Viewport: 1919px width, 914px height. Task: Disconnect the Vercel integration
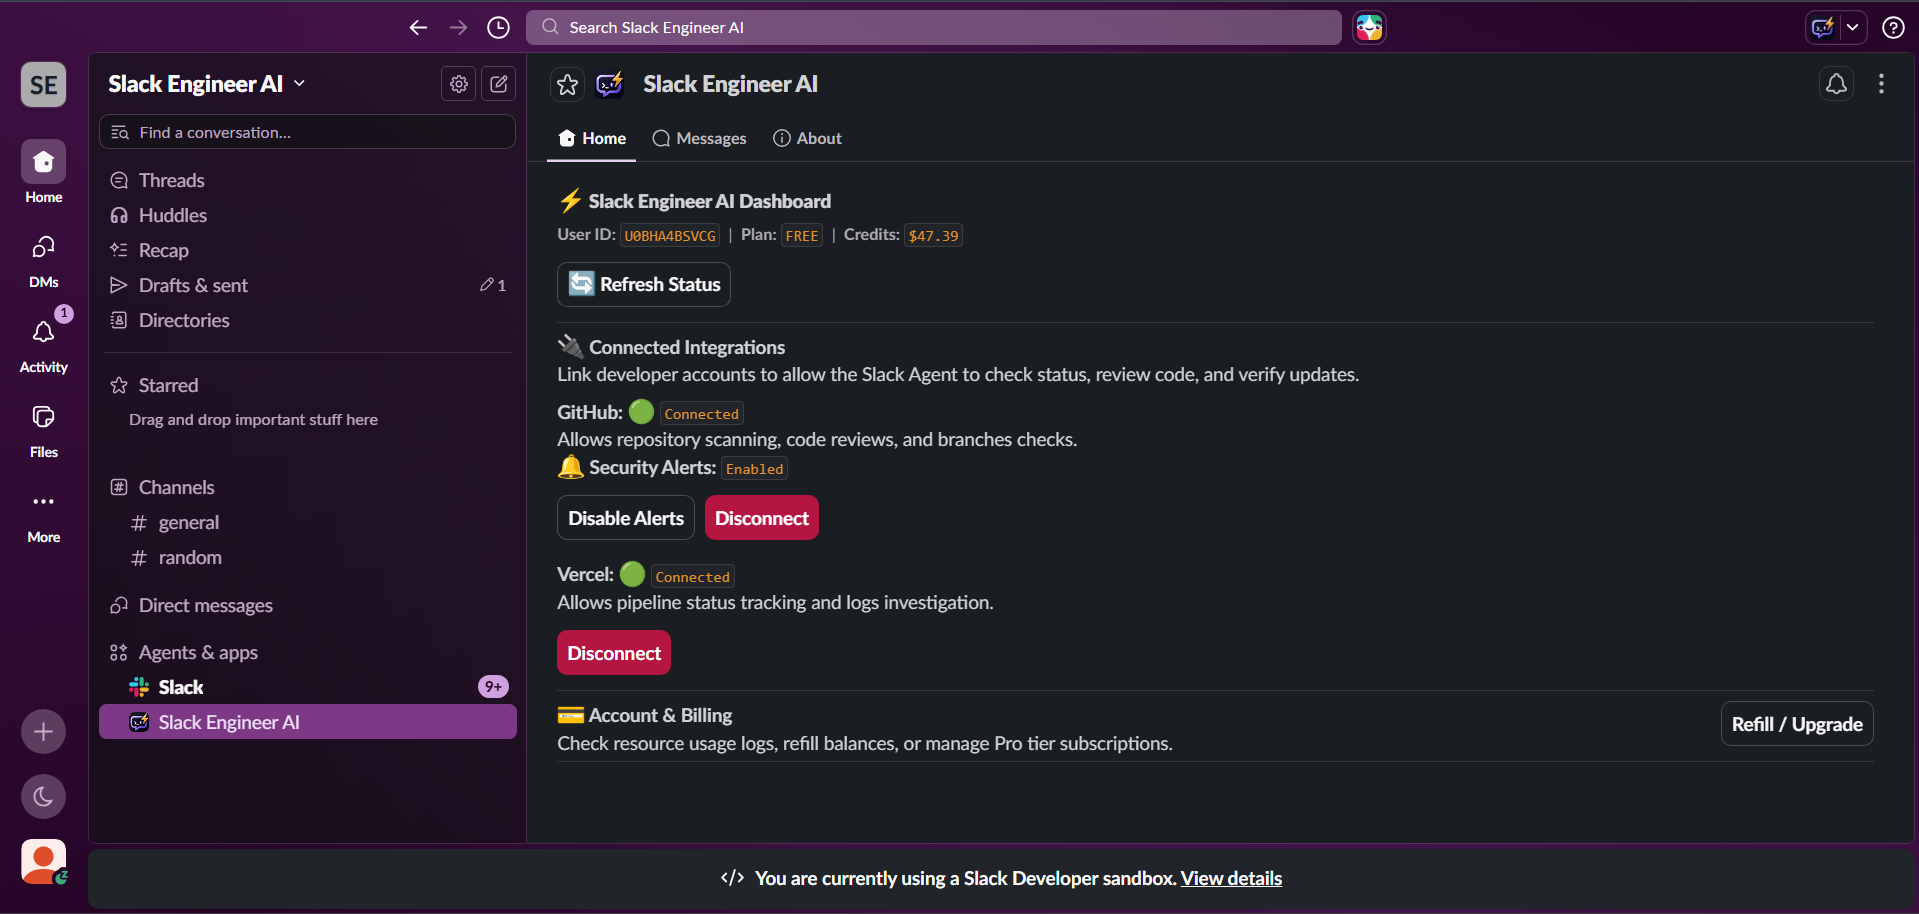coord(614,653)
